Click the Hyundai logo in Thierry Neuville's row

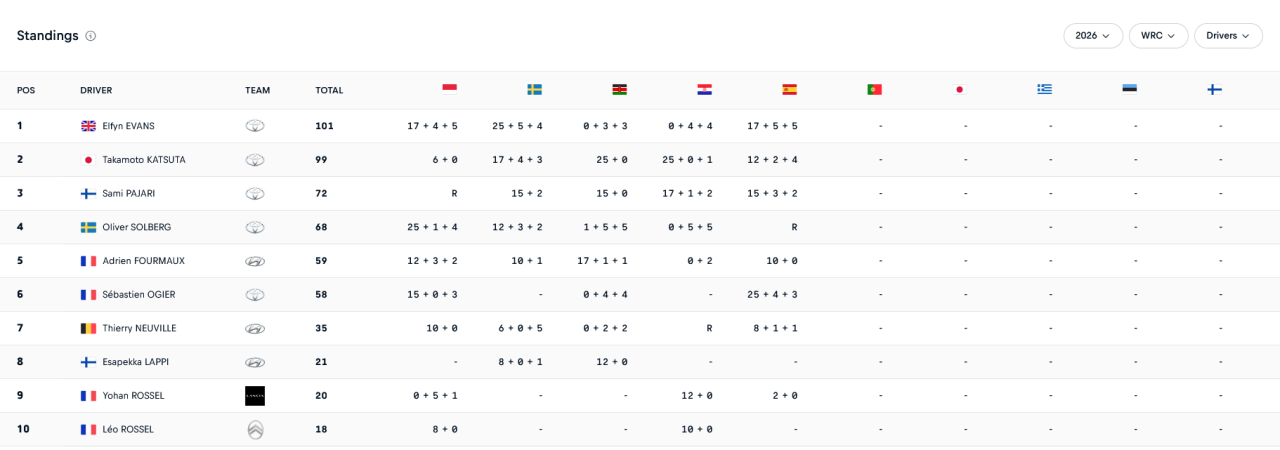(255, 328)
